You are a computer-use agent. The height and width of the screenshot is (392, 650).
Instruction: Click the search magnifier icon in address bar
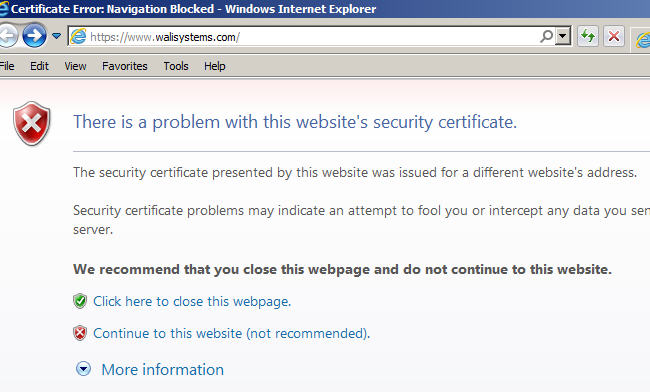point(547,36)
